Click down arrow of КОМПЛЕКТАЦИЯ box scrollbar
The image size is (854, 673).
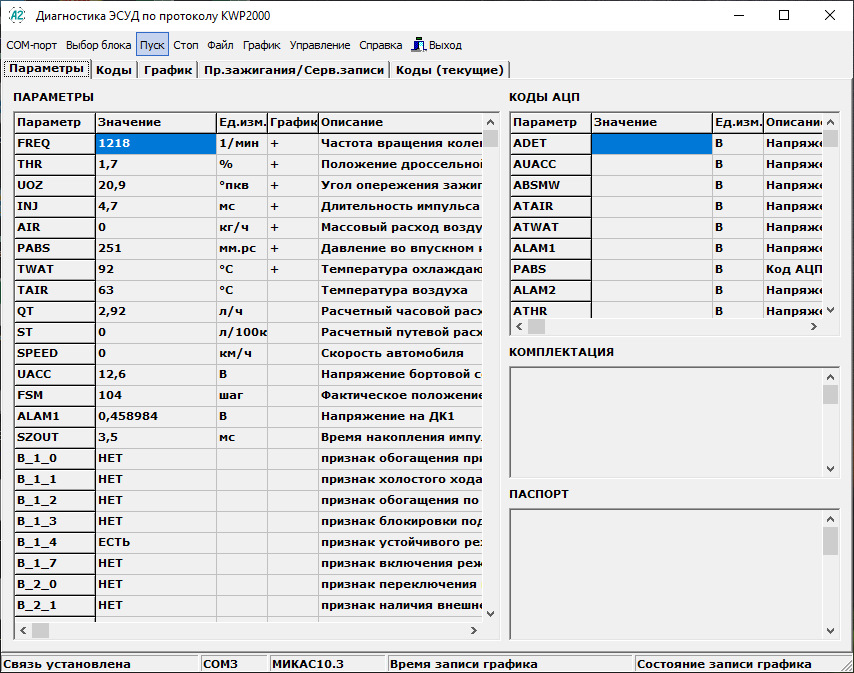831,469
